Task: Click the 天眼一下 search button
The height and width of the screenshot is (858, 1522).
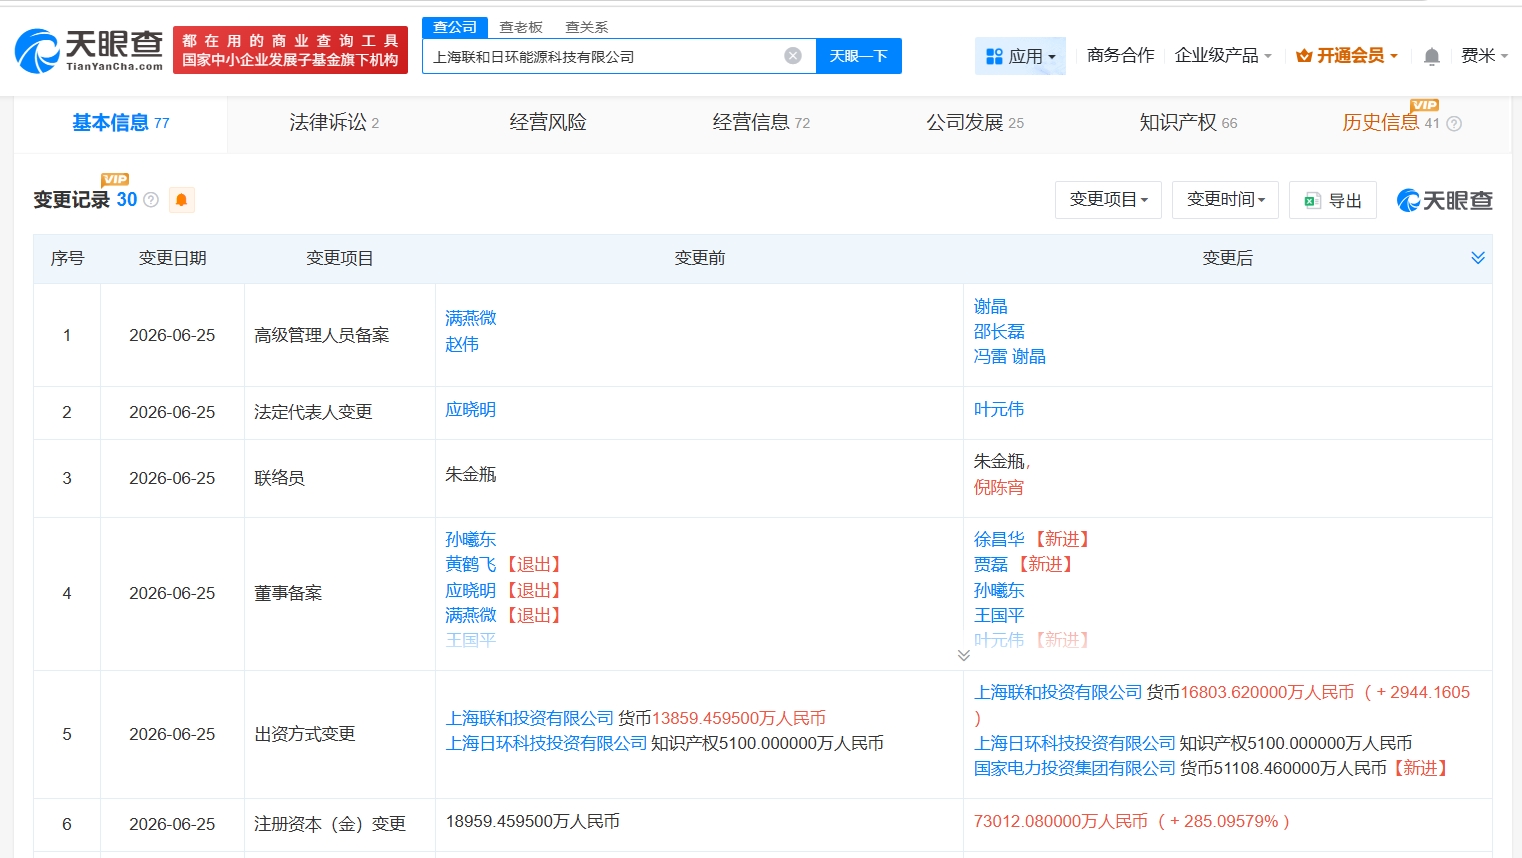Action: tap(859, 56)
